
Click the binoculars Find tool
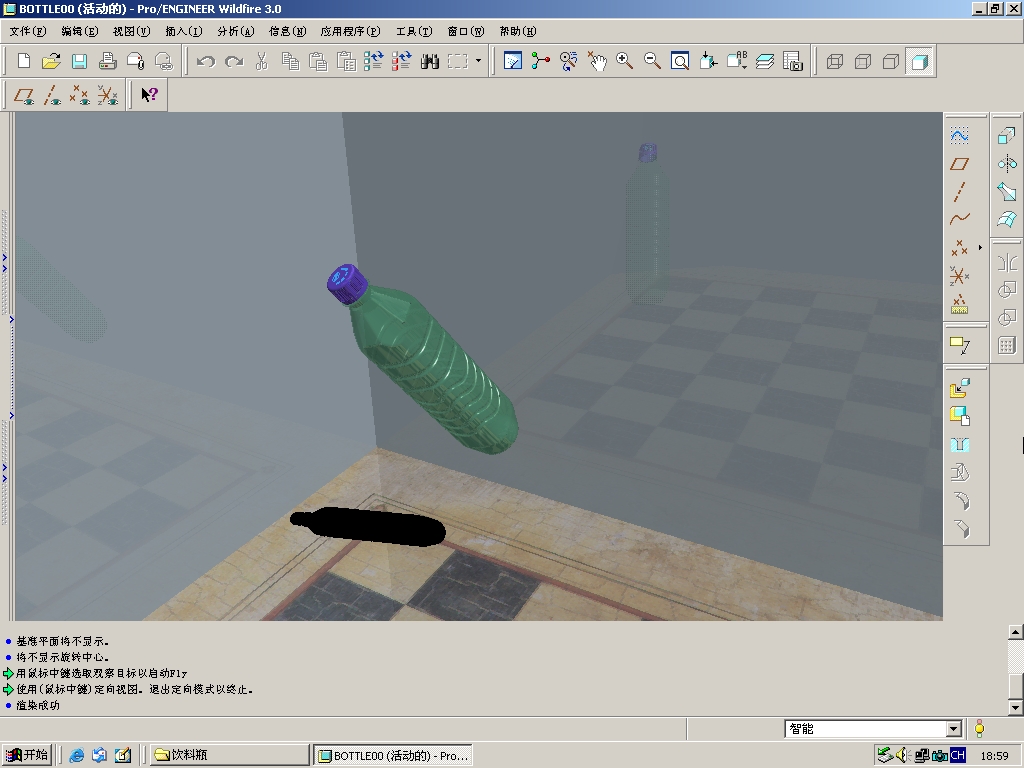click(430, 62)
